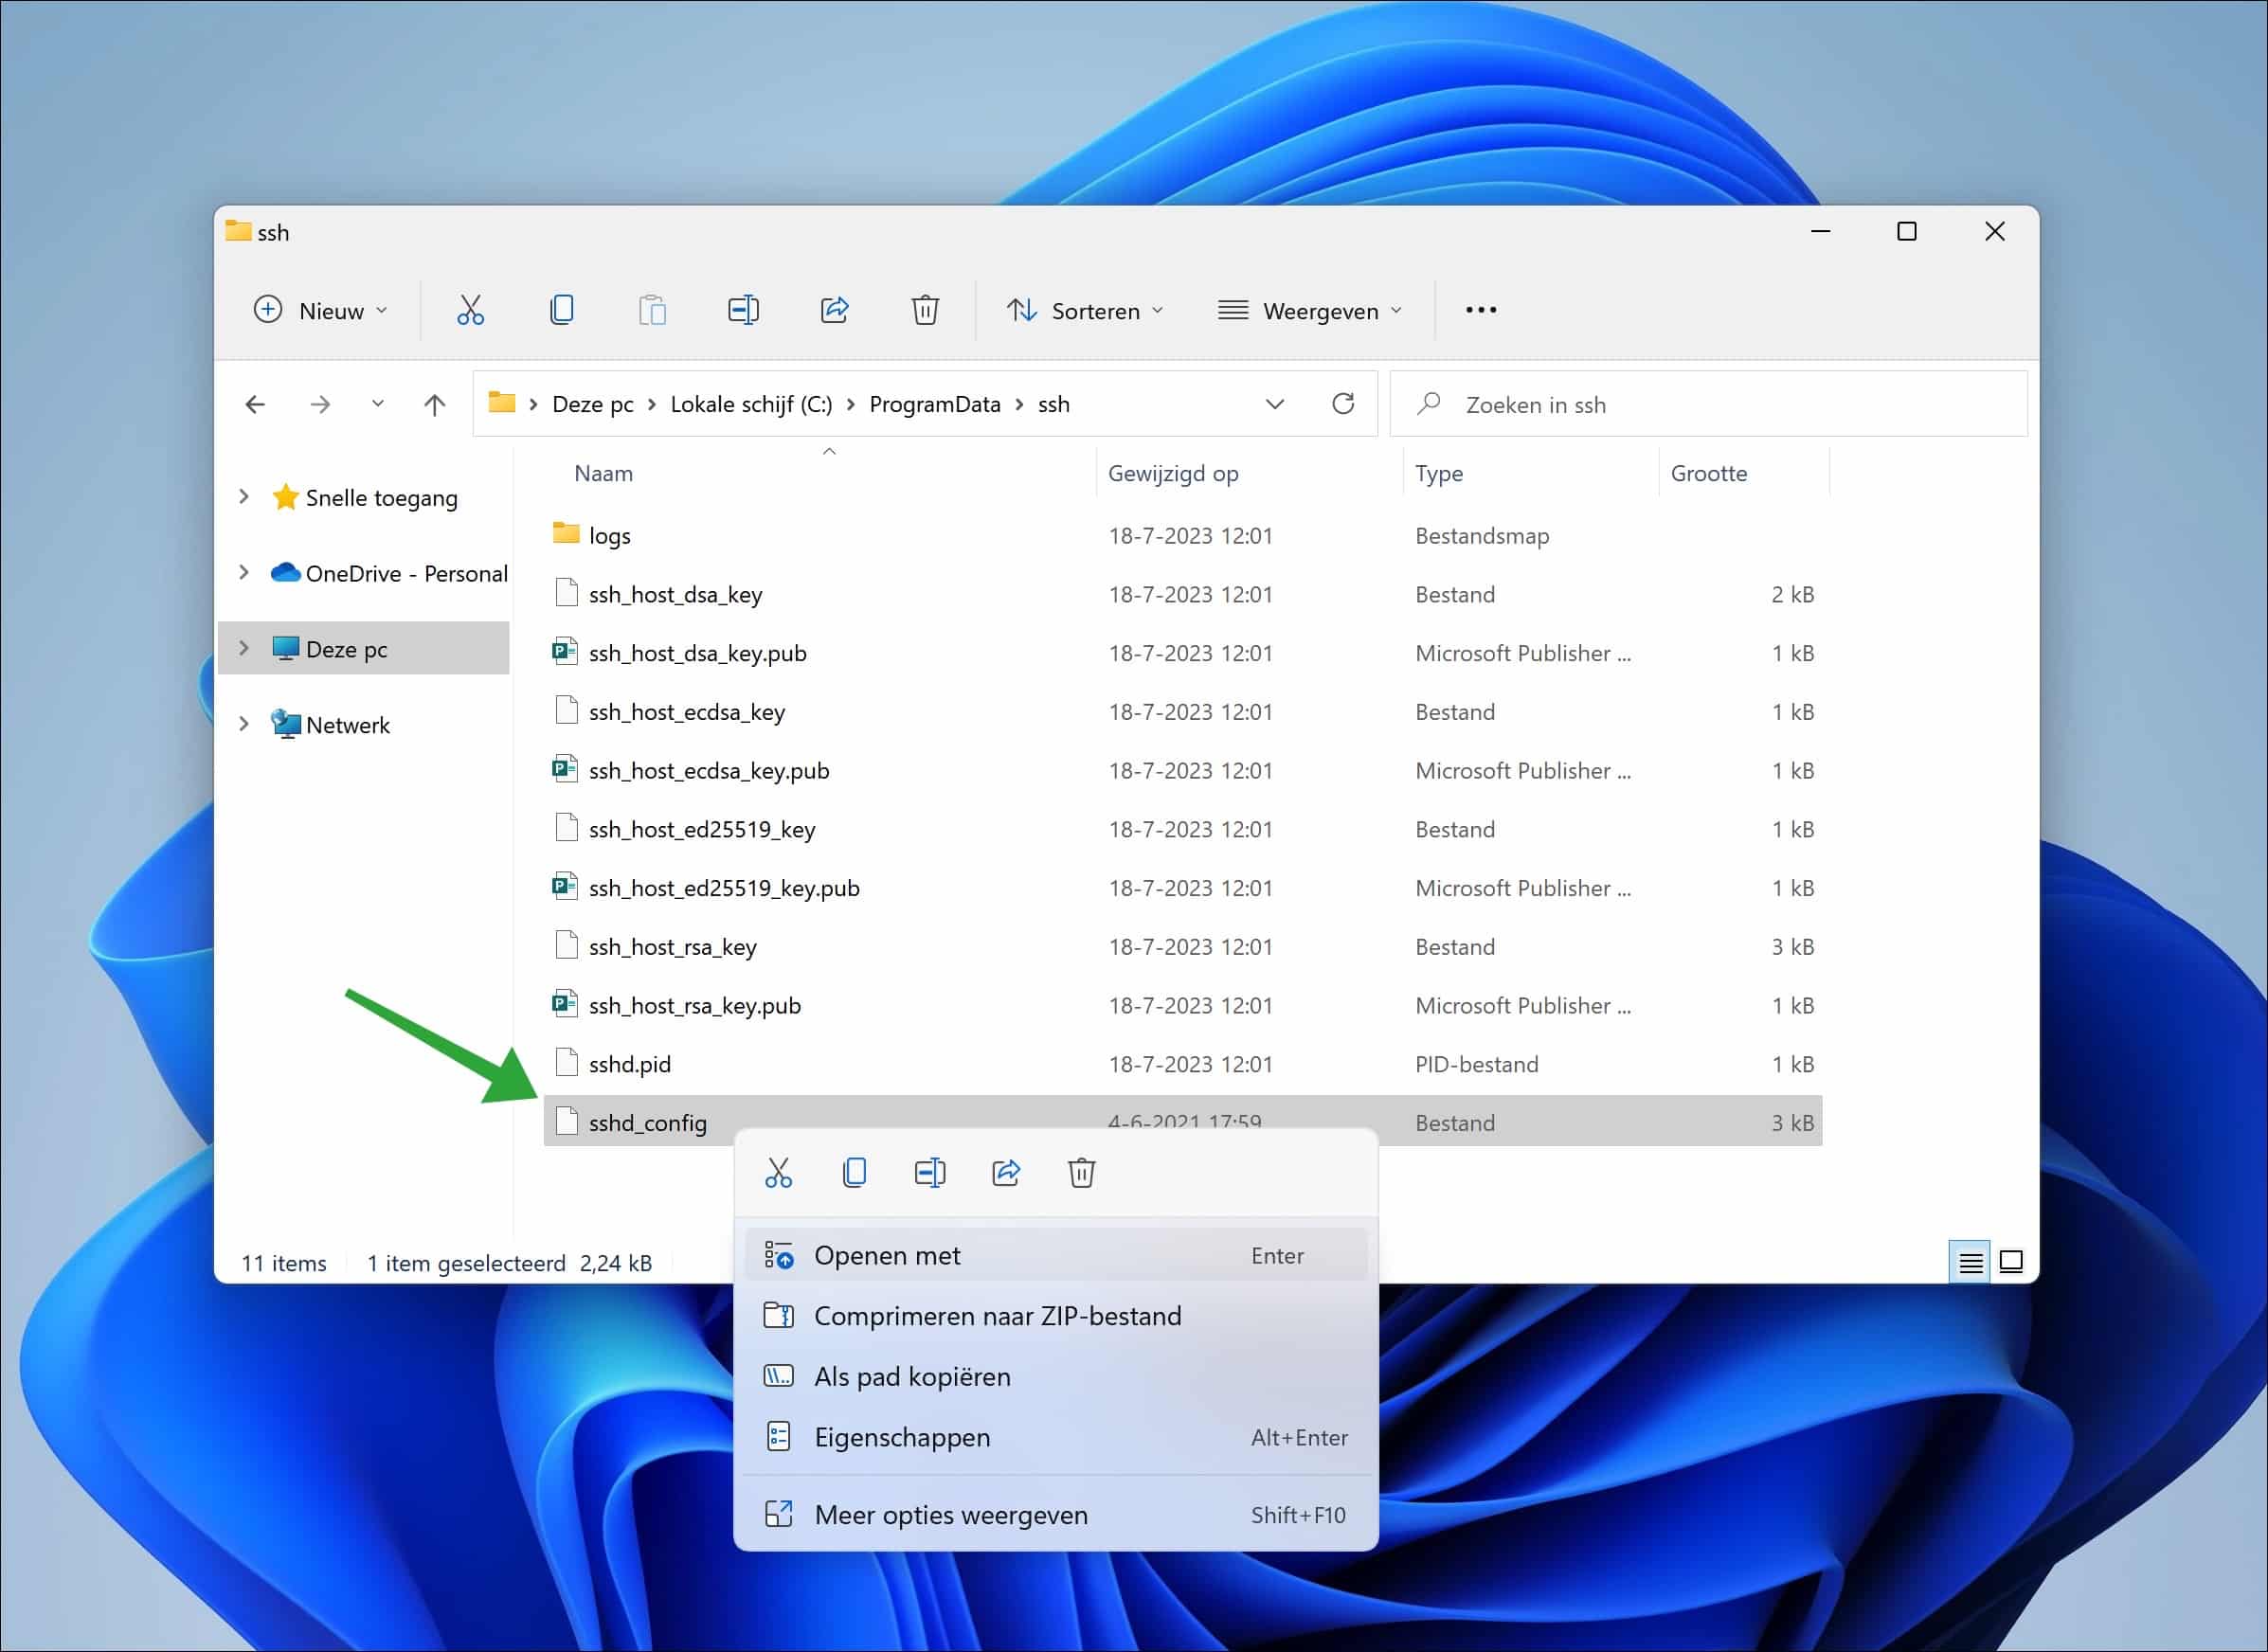2268x1652 pixels.
Task: Select the logs folder in the file list
Action: click(609, 535)
